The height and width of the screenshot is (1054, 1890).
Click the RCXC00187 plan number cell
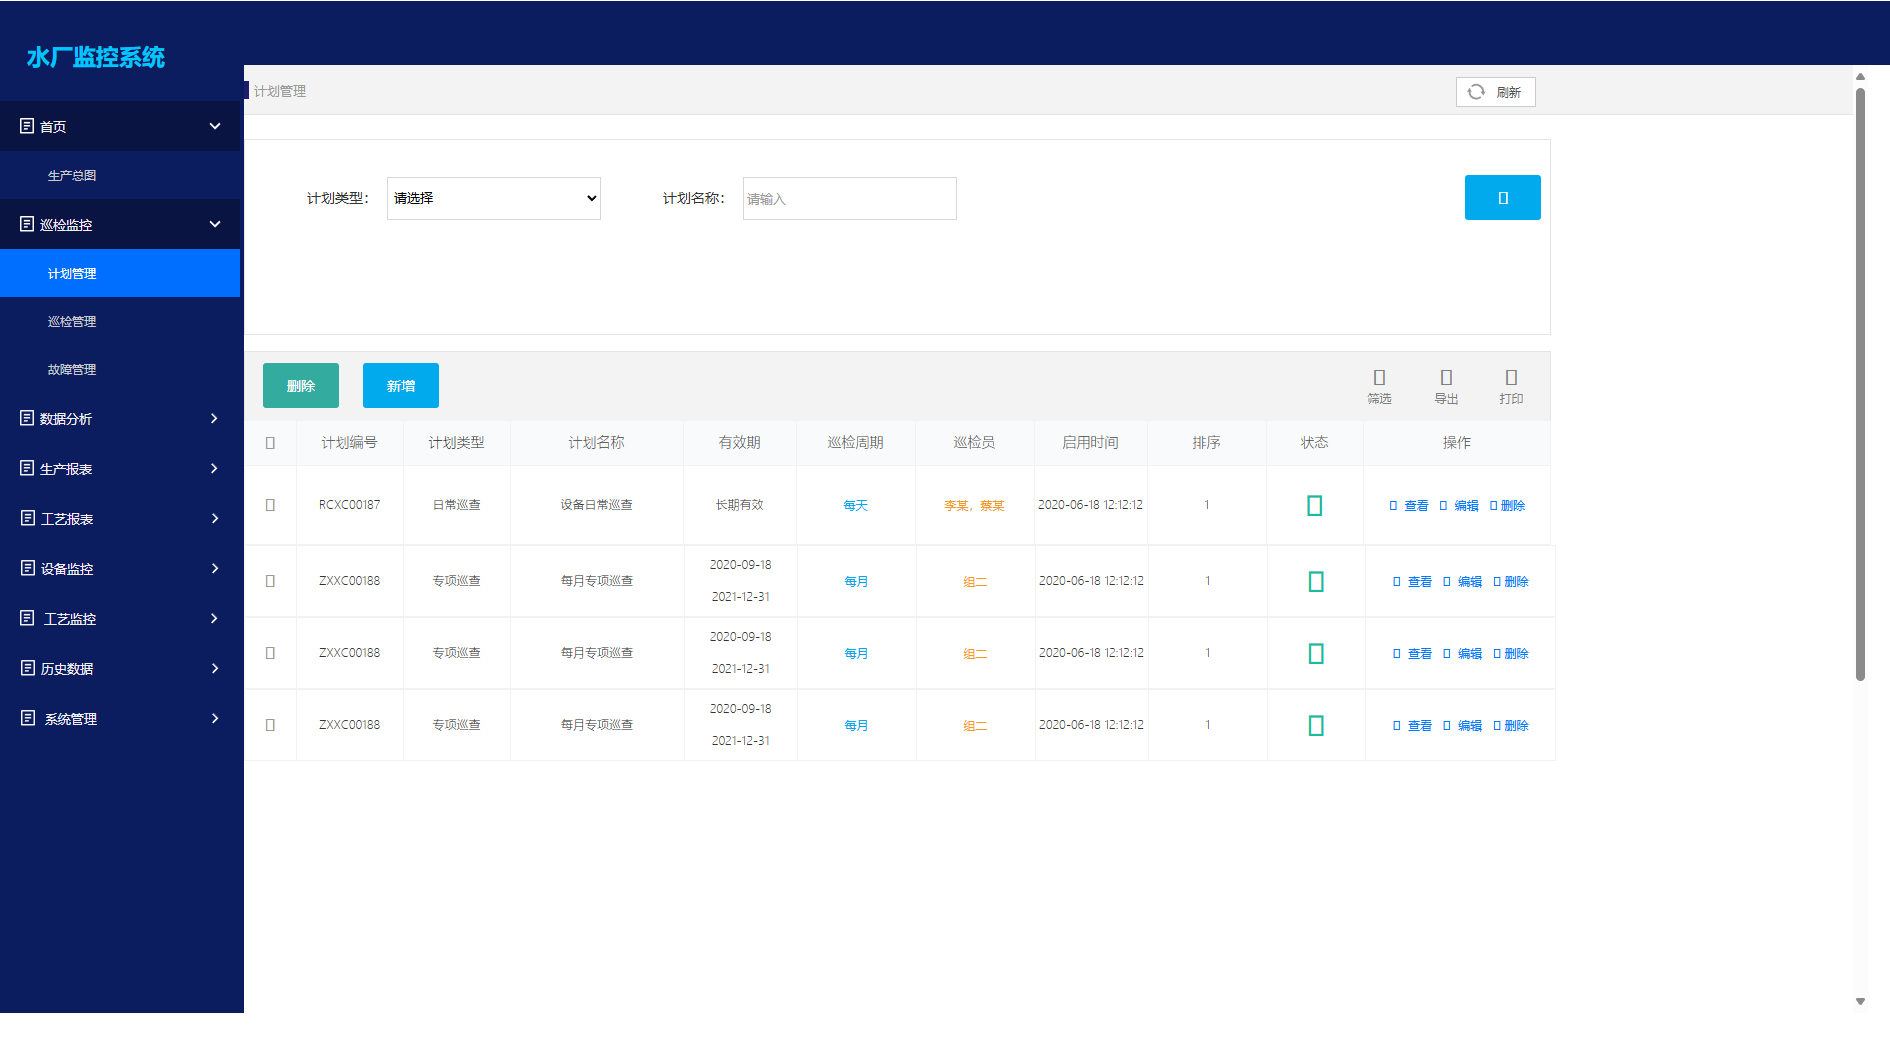(349, 505)
